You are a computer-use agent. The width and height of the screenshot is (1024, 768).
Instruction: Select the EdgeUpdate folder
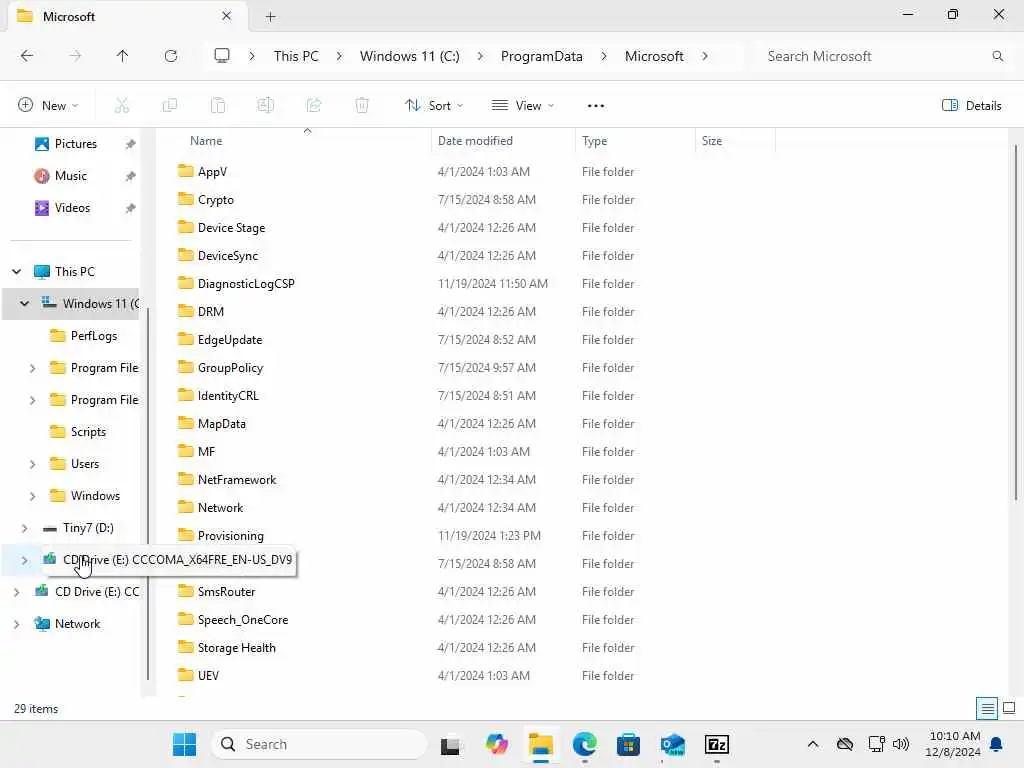coord(230,340)
